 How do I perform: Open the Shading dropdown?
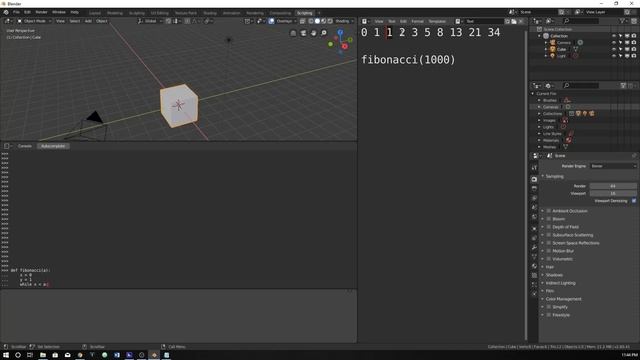click(344, 21)
